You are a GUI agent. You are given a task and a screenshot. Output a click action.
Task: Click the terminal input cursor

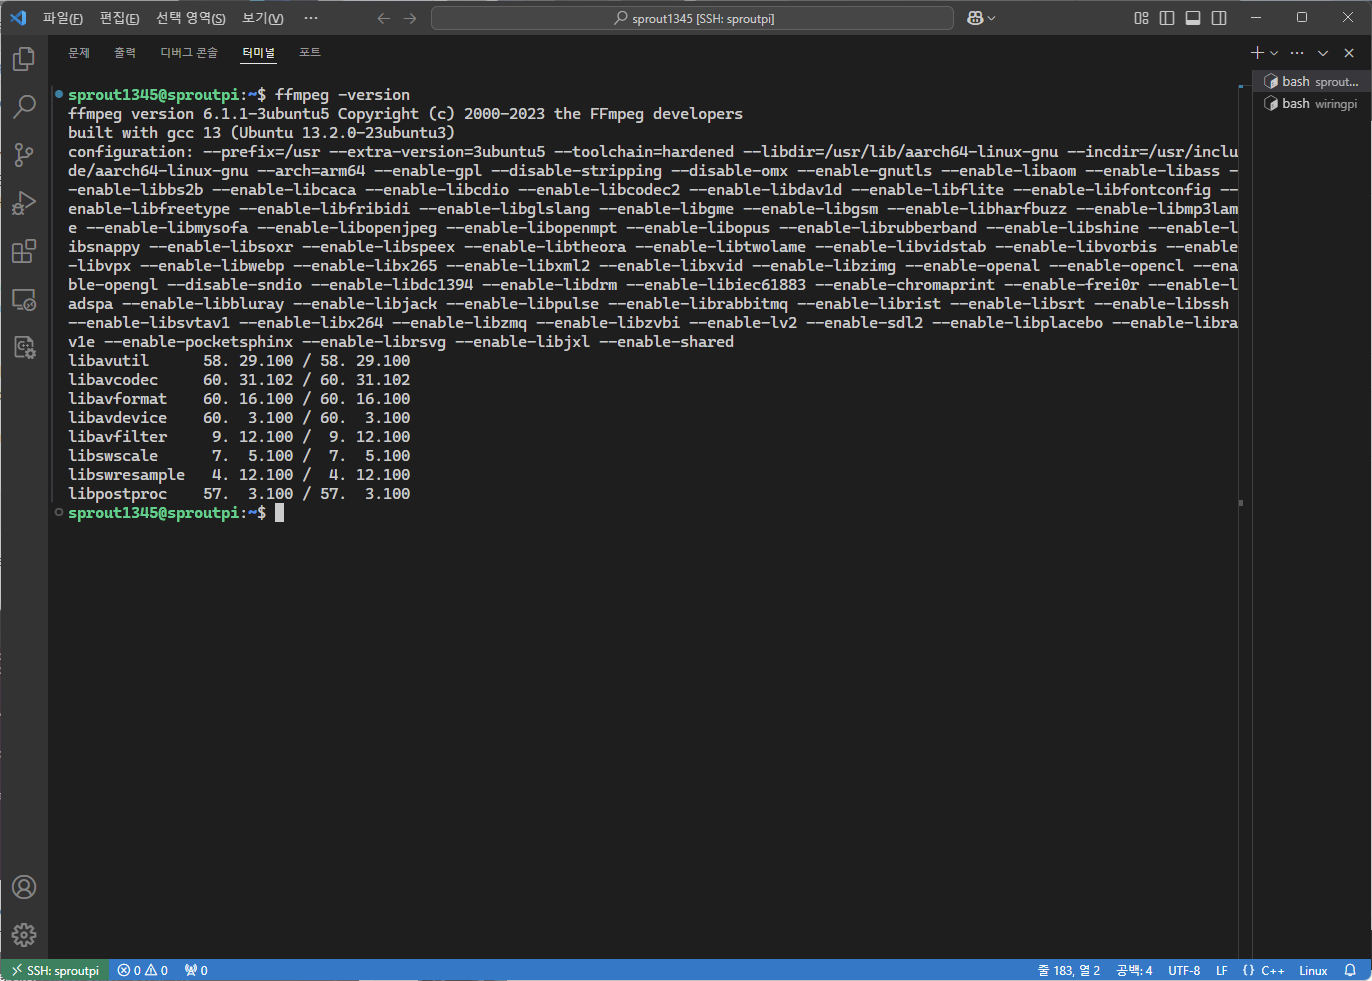[280, 513]
